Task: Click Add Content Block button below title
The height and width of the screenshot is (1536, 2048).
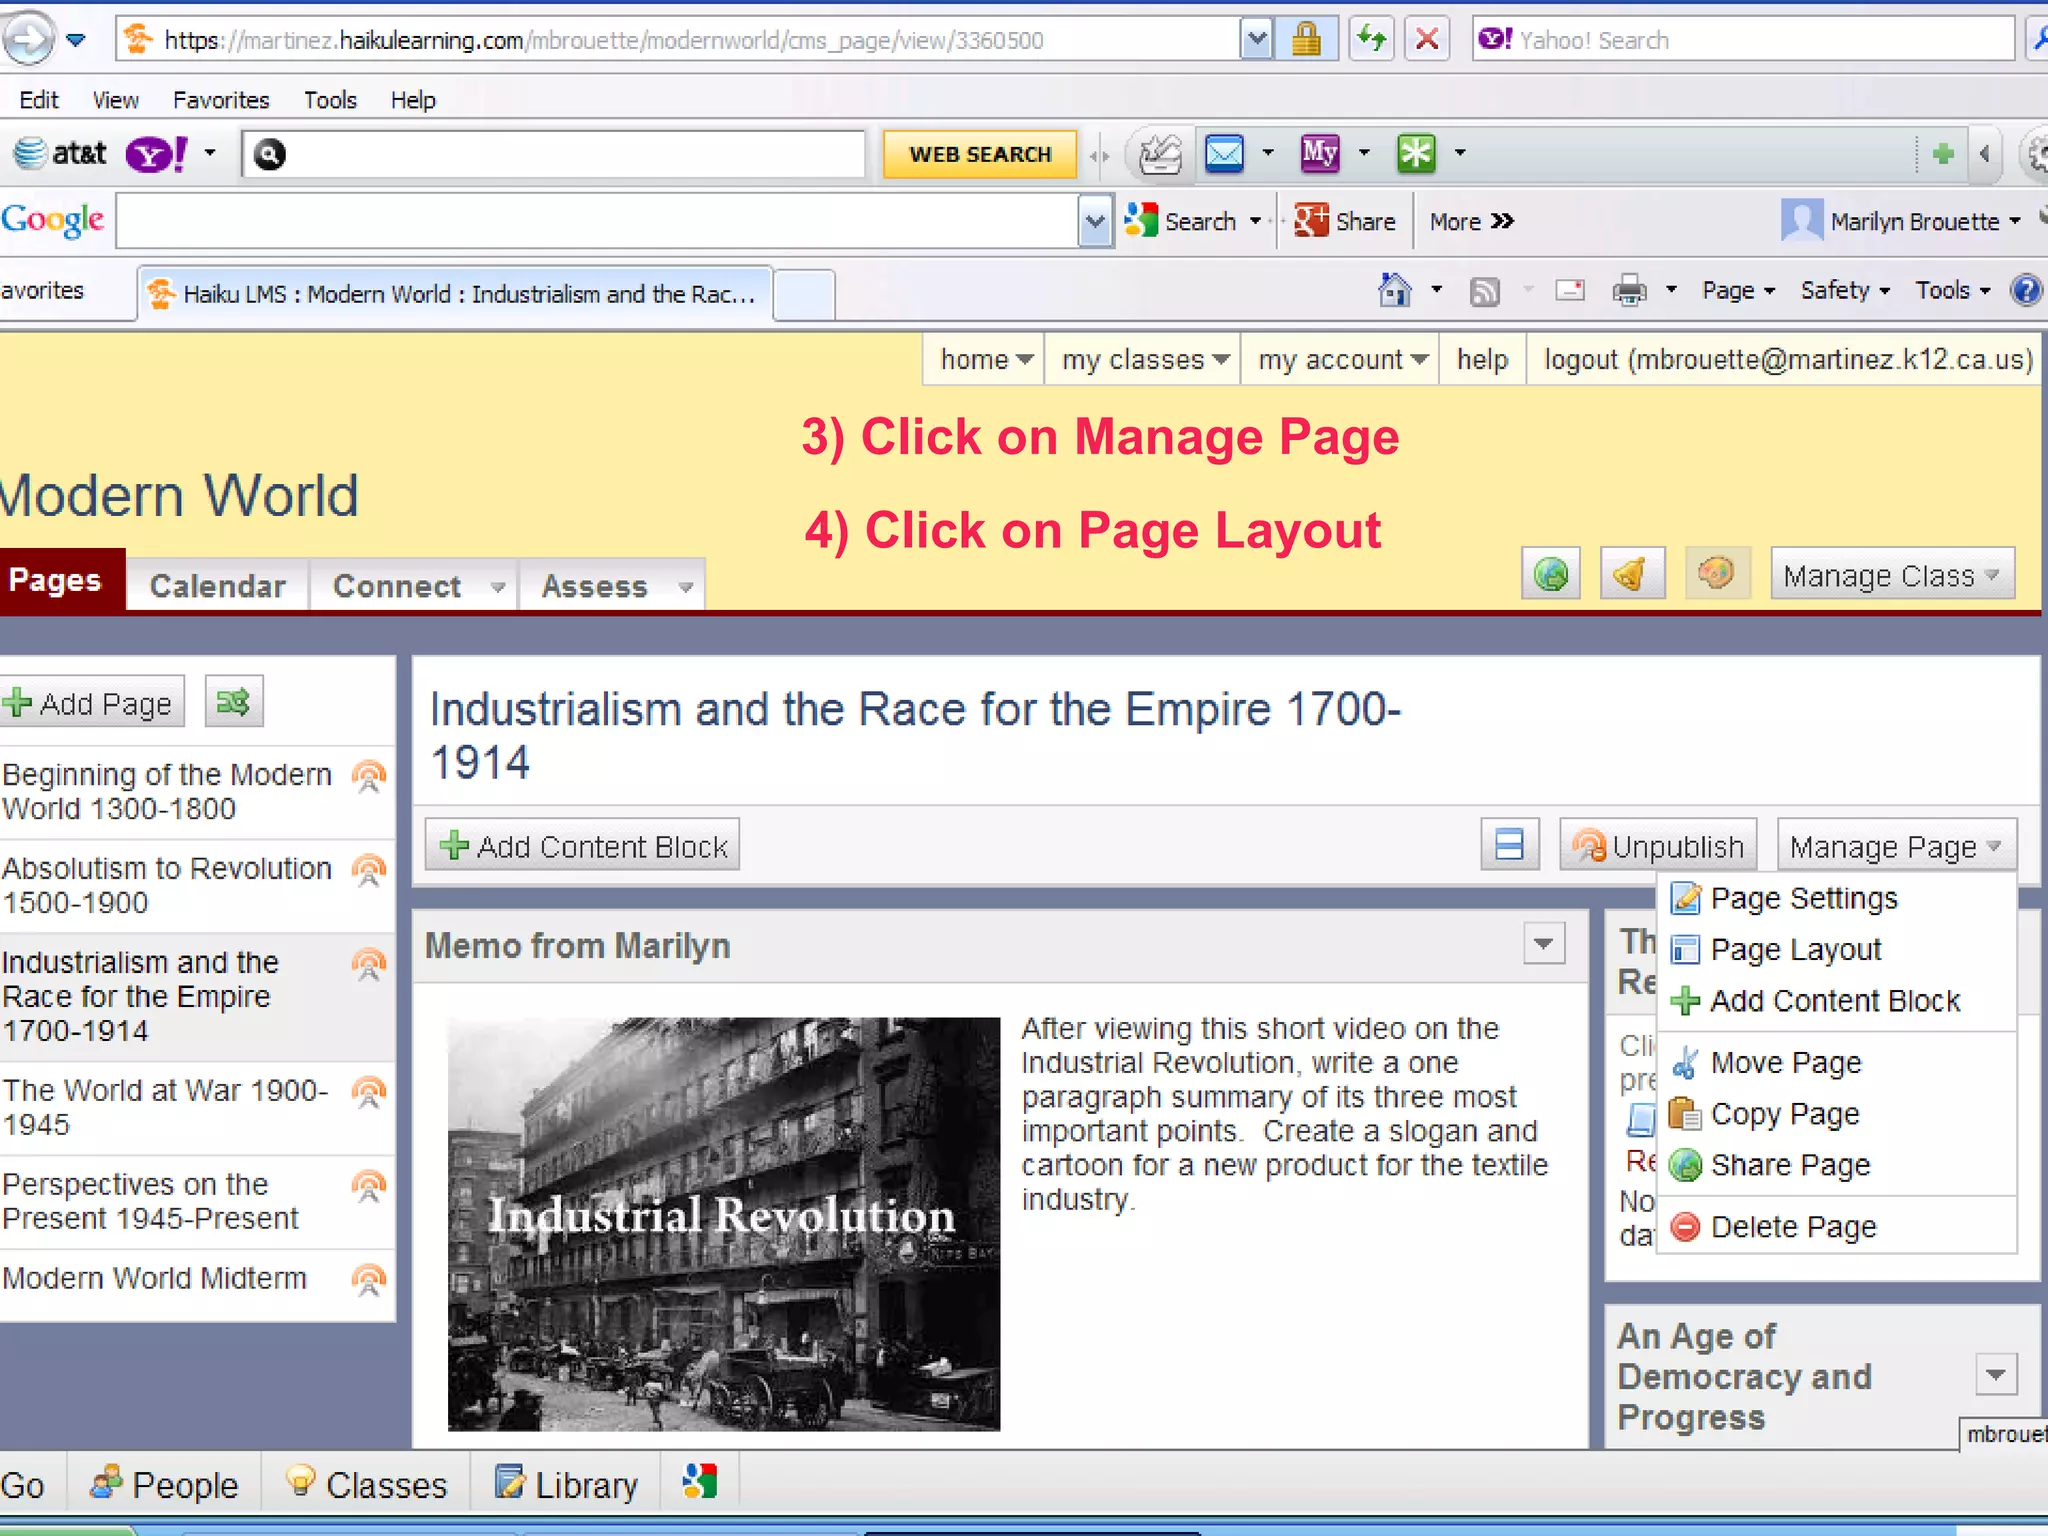Action: click(583, 846)
